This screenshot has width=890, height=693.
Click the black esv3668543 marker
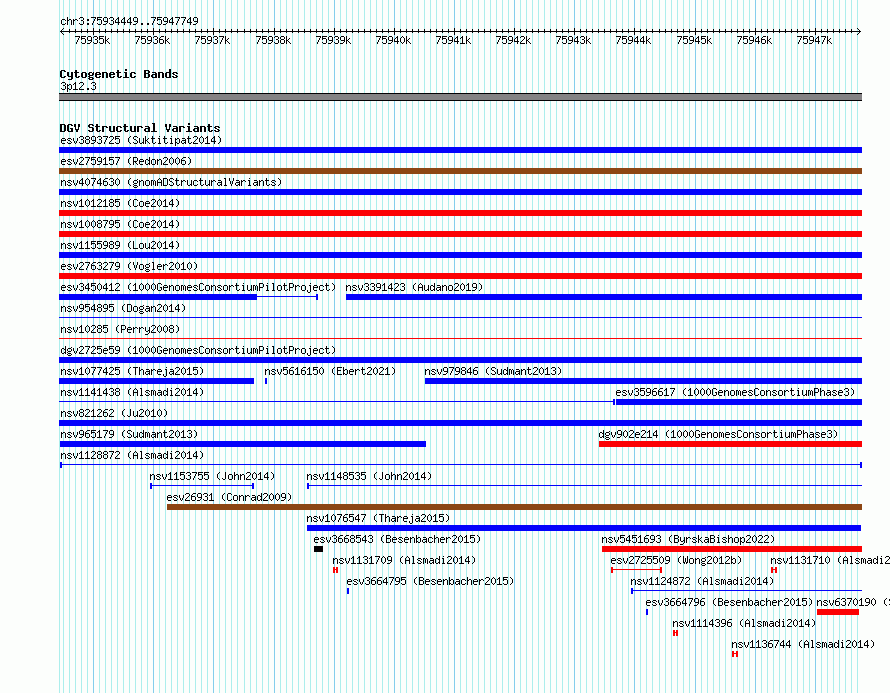point(318,549)
